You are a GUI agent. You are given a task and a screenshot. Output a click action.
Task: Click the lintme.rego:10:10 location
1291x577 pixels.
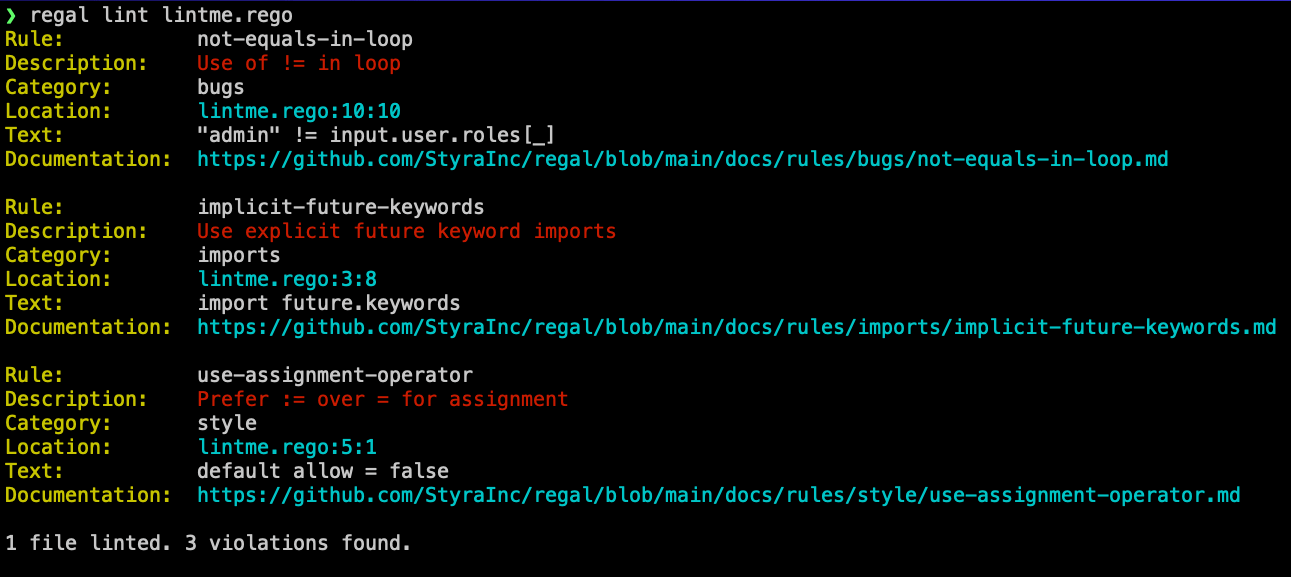(299, 111)
